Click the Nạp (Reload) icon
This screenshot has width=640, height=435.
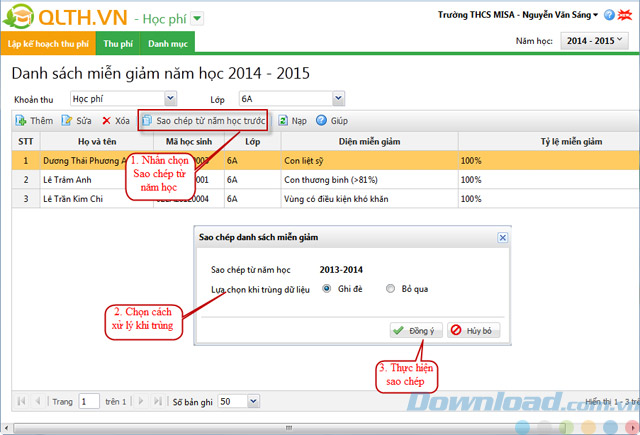point(284,120)
